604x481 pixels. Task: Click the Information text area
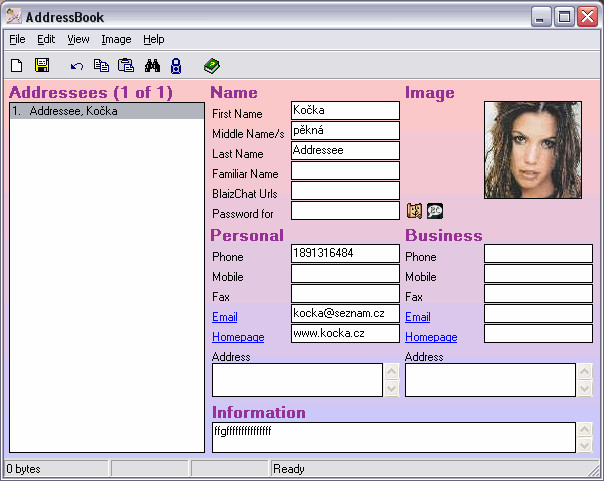click(x=394, y=437)
